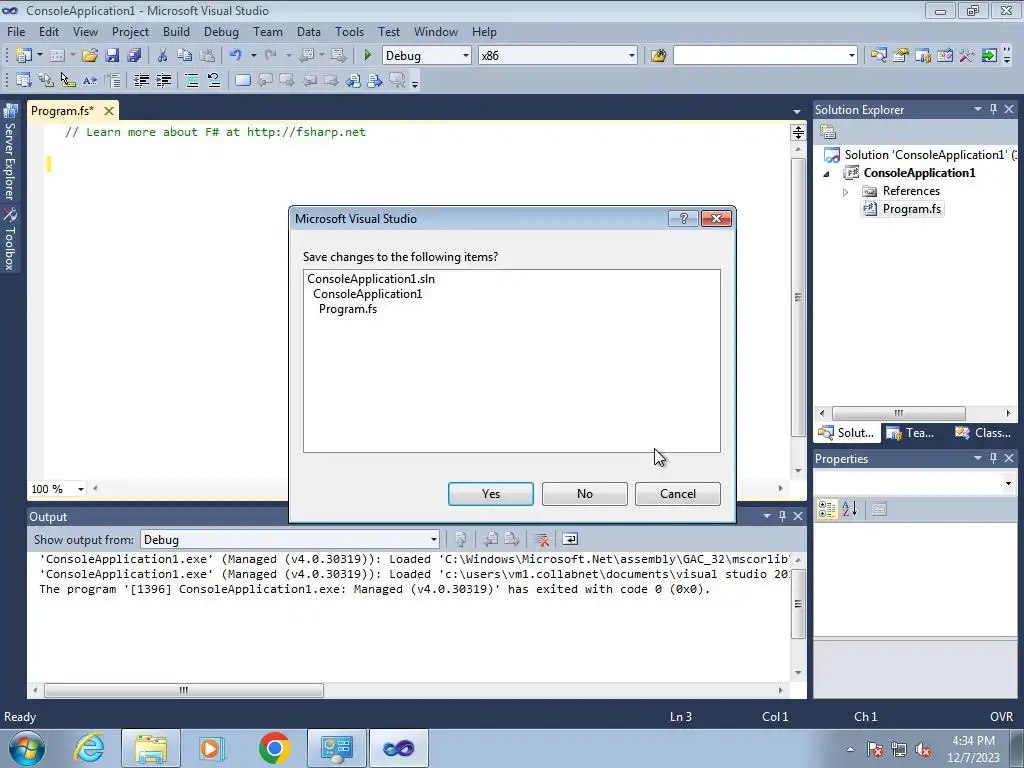Click ConsoleApplication1.sln in the dialog list

pyautogui.click(x=371, y=279)
